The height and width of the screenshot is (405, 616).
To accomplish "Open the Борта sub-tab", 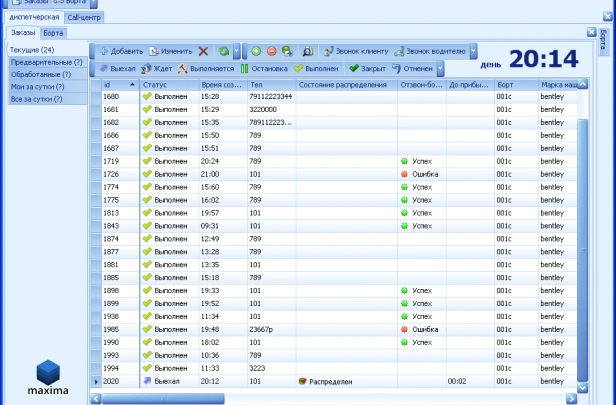I will click(53, 33).
